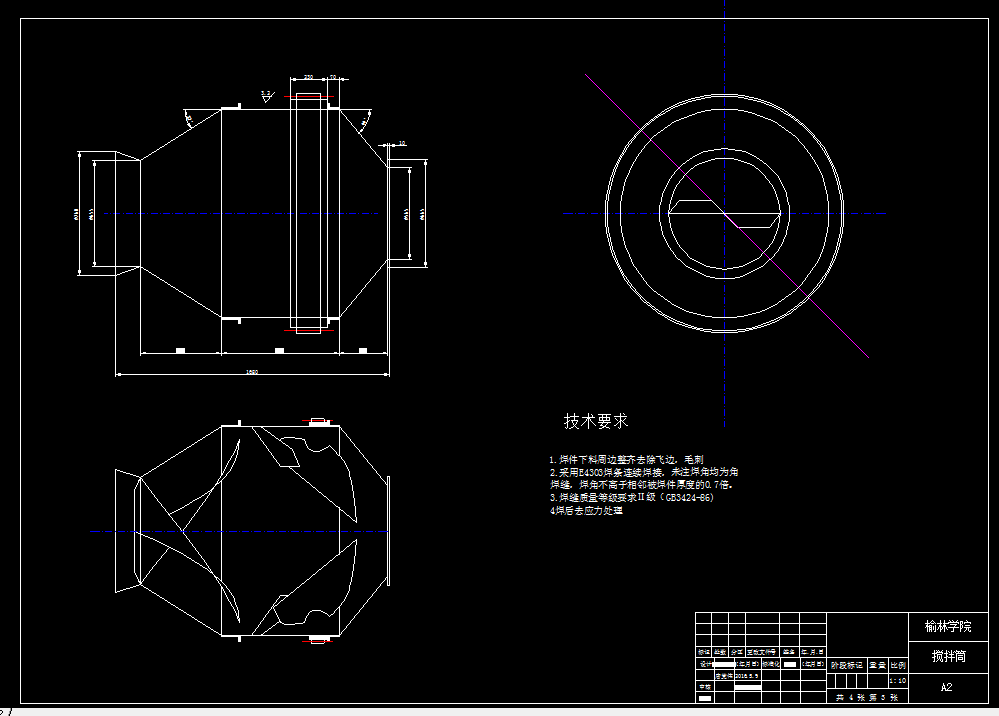Image resolution: width=999 pixels, height=716 pixels.
Task: Select note line 2 mentioning E4303 welding rod
Action: click(644, 478)
